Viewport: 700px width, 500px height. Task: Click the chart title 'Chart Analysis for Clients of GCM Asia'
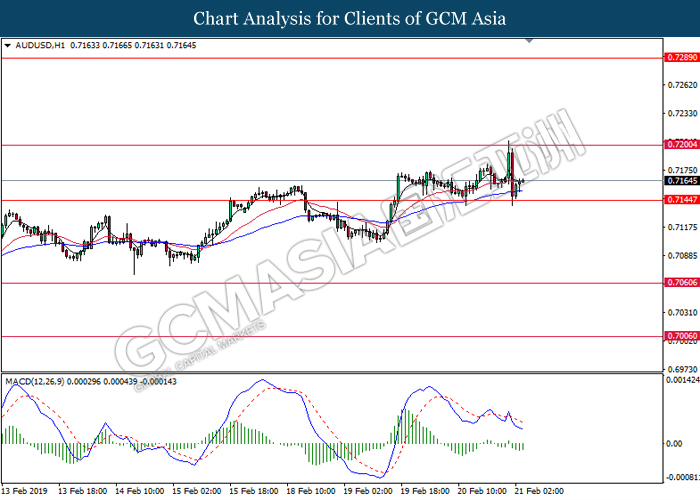(x=350, y=18)
